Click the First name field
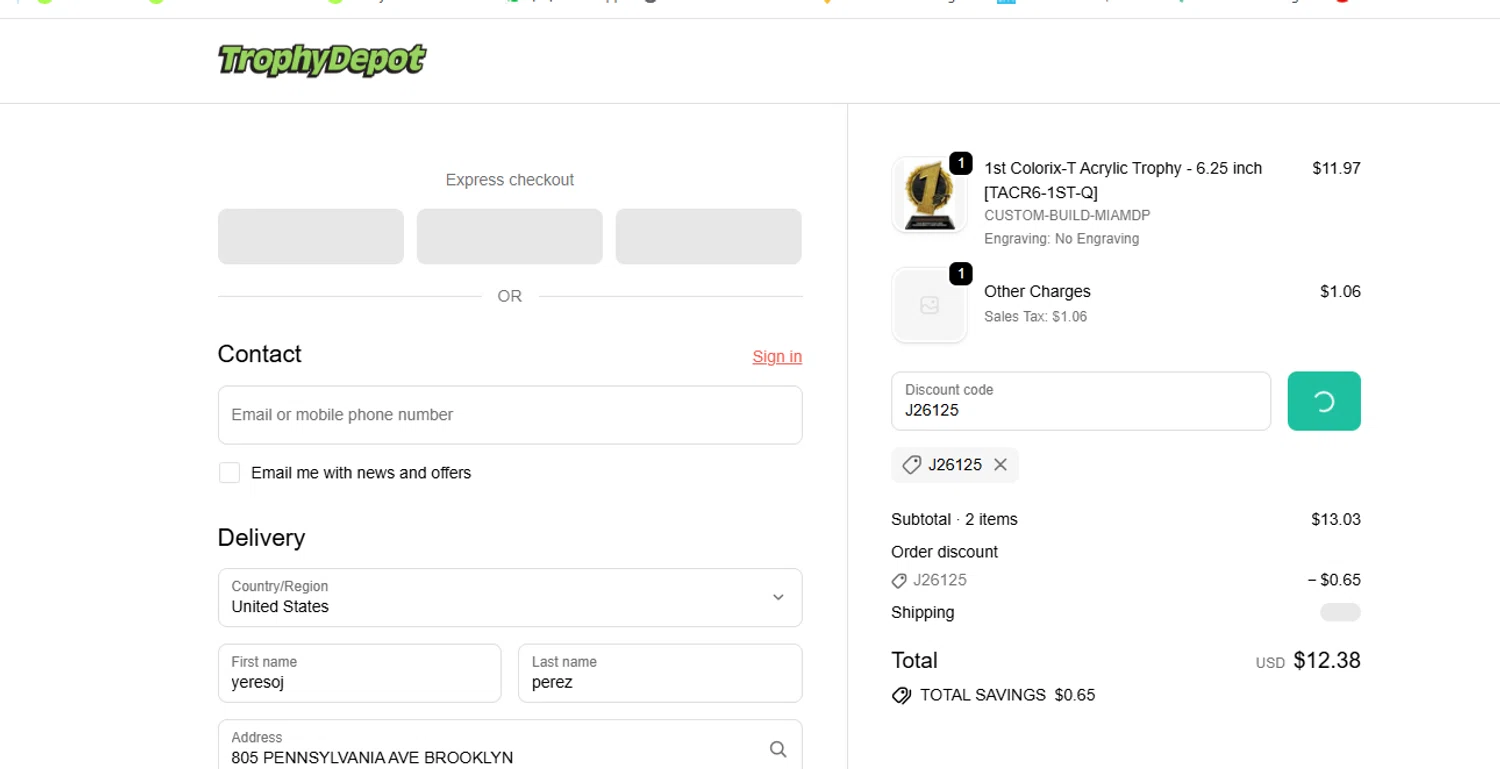This screenshot has width=1500, height=769. [x=359, y=674]
